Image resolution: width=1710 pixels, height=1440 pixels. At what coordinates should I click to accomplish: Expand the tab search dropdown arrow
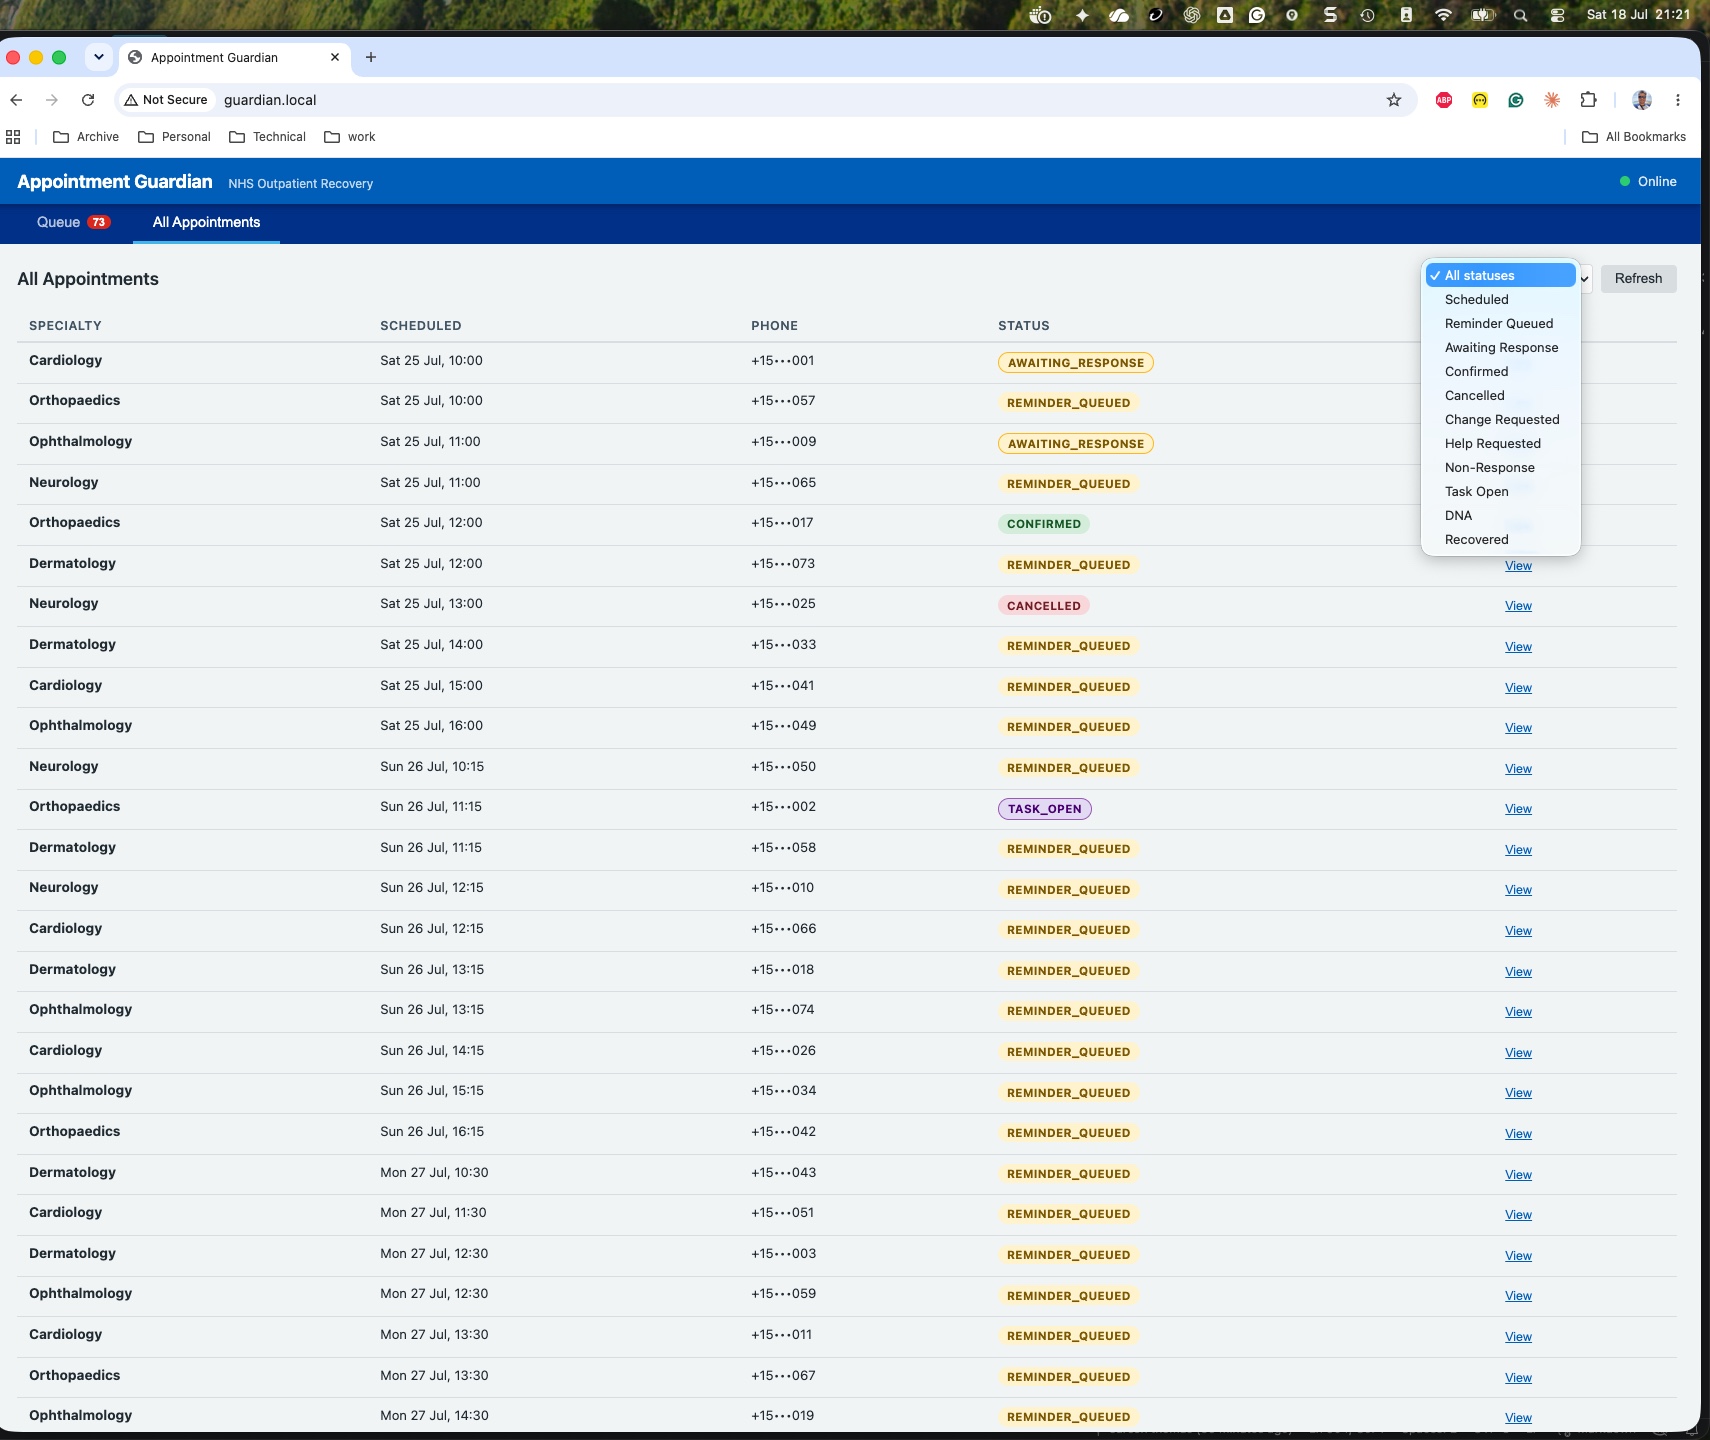(98, 57)
